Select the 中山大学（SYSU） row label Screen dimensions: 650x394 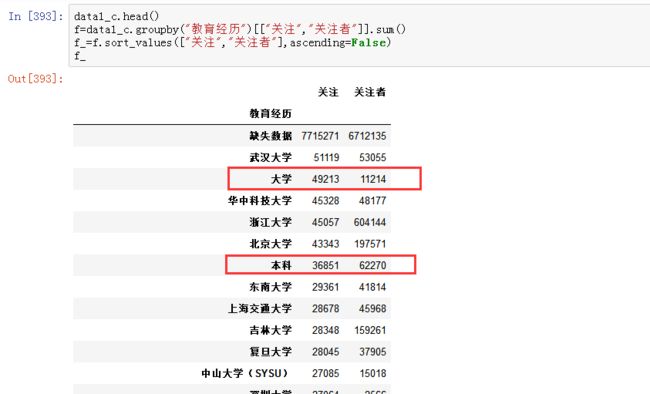point(246,373)
